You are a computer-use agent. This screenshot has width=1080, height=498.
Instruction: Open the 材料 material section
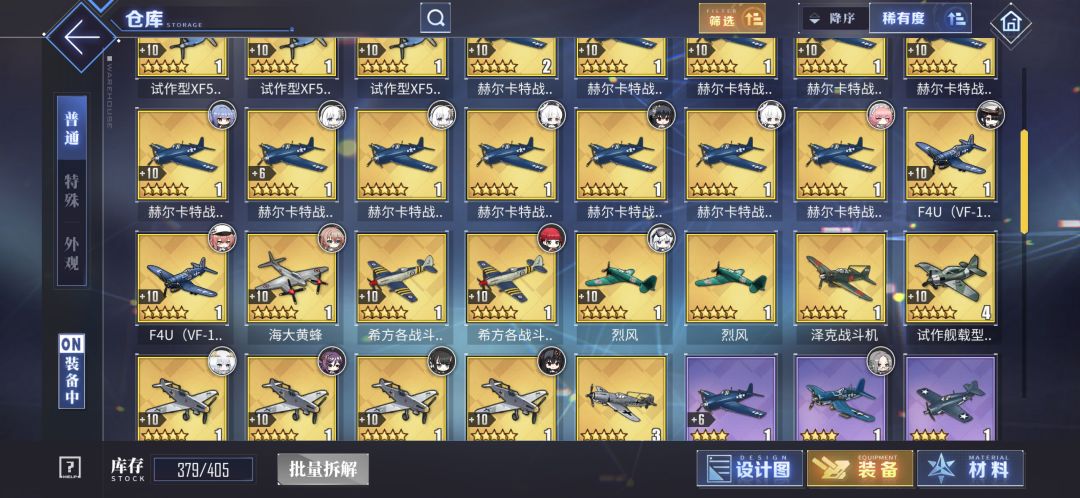click(970, 469)
